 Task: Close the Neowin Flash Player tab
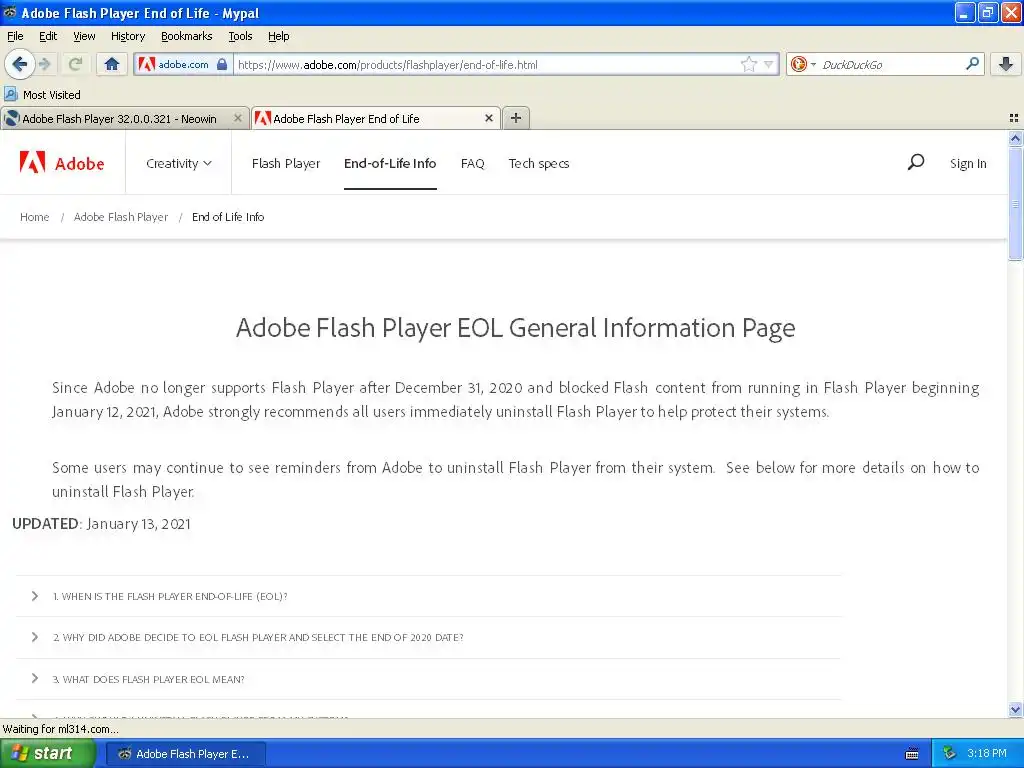[238, 118]
